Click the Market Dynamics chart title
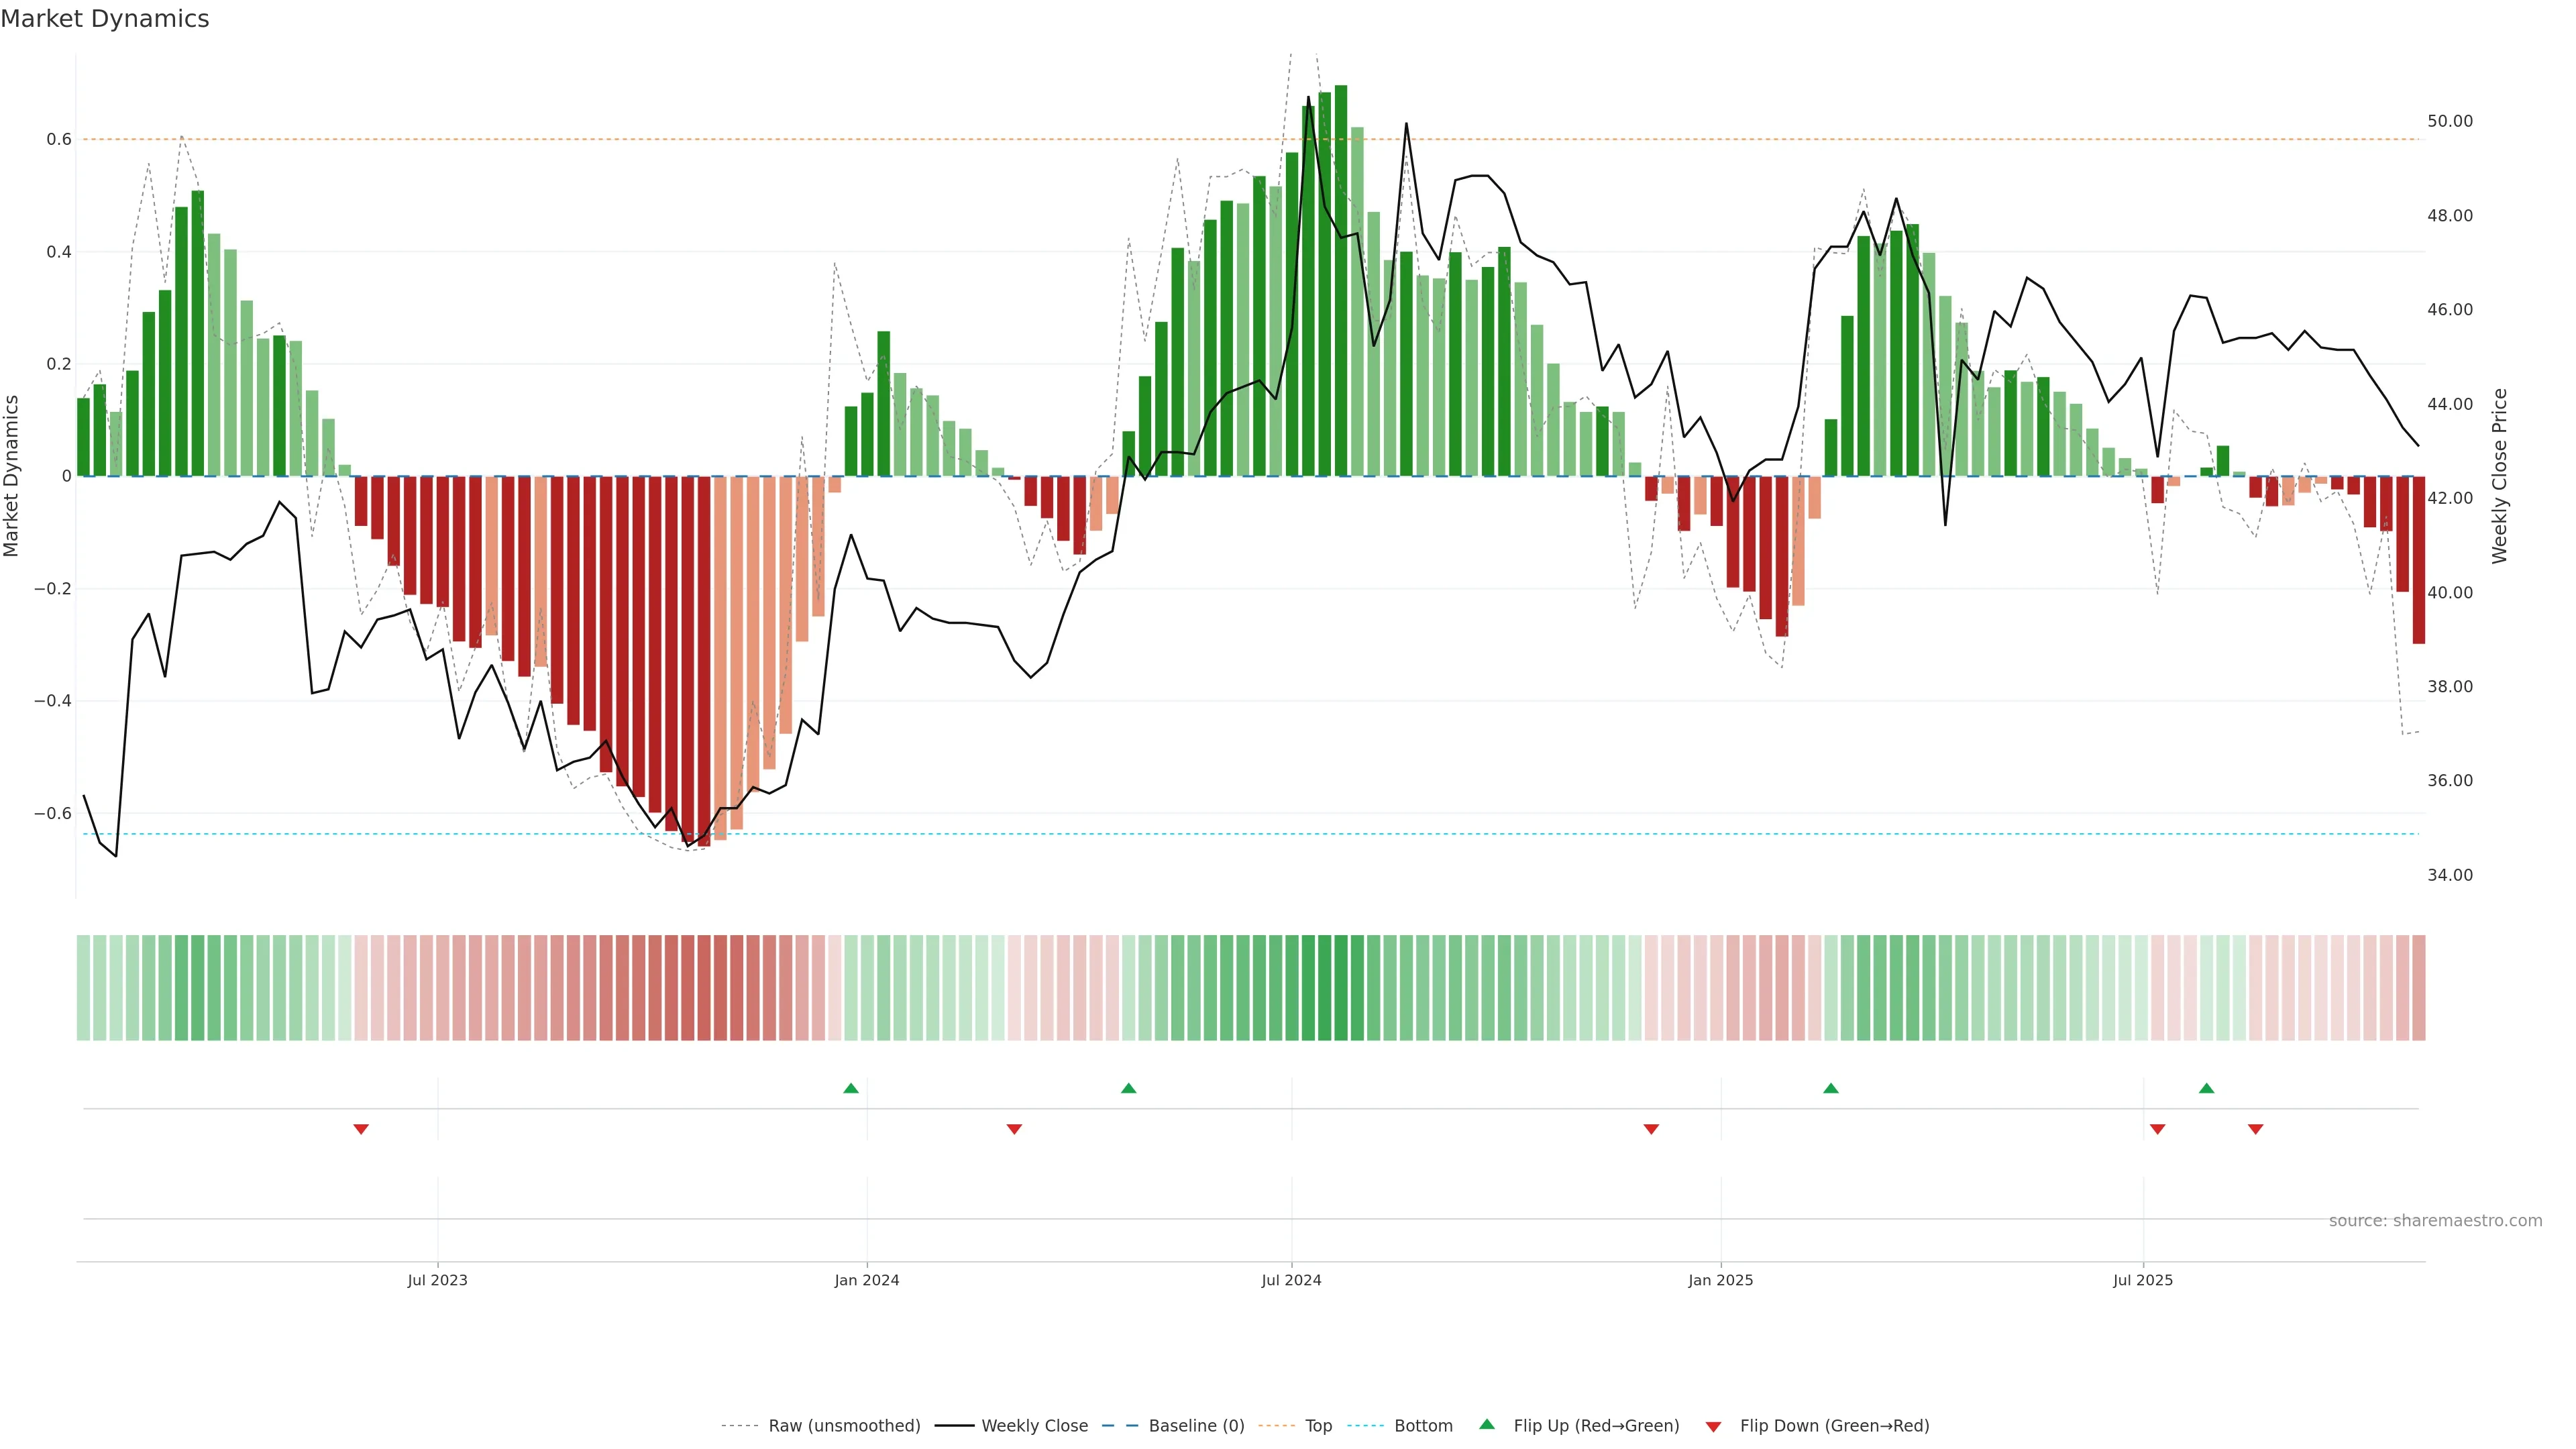 click(105, 19)
